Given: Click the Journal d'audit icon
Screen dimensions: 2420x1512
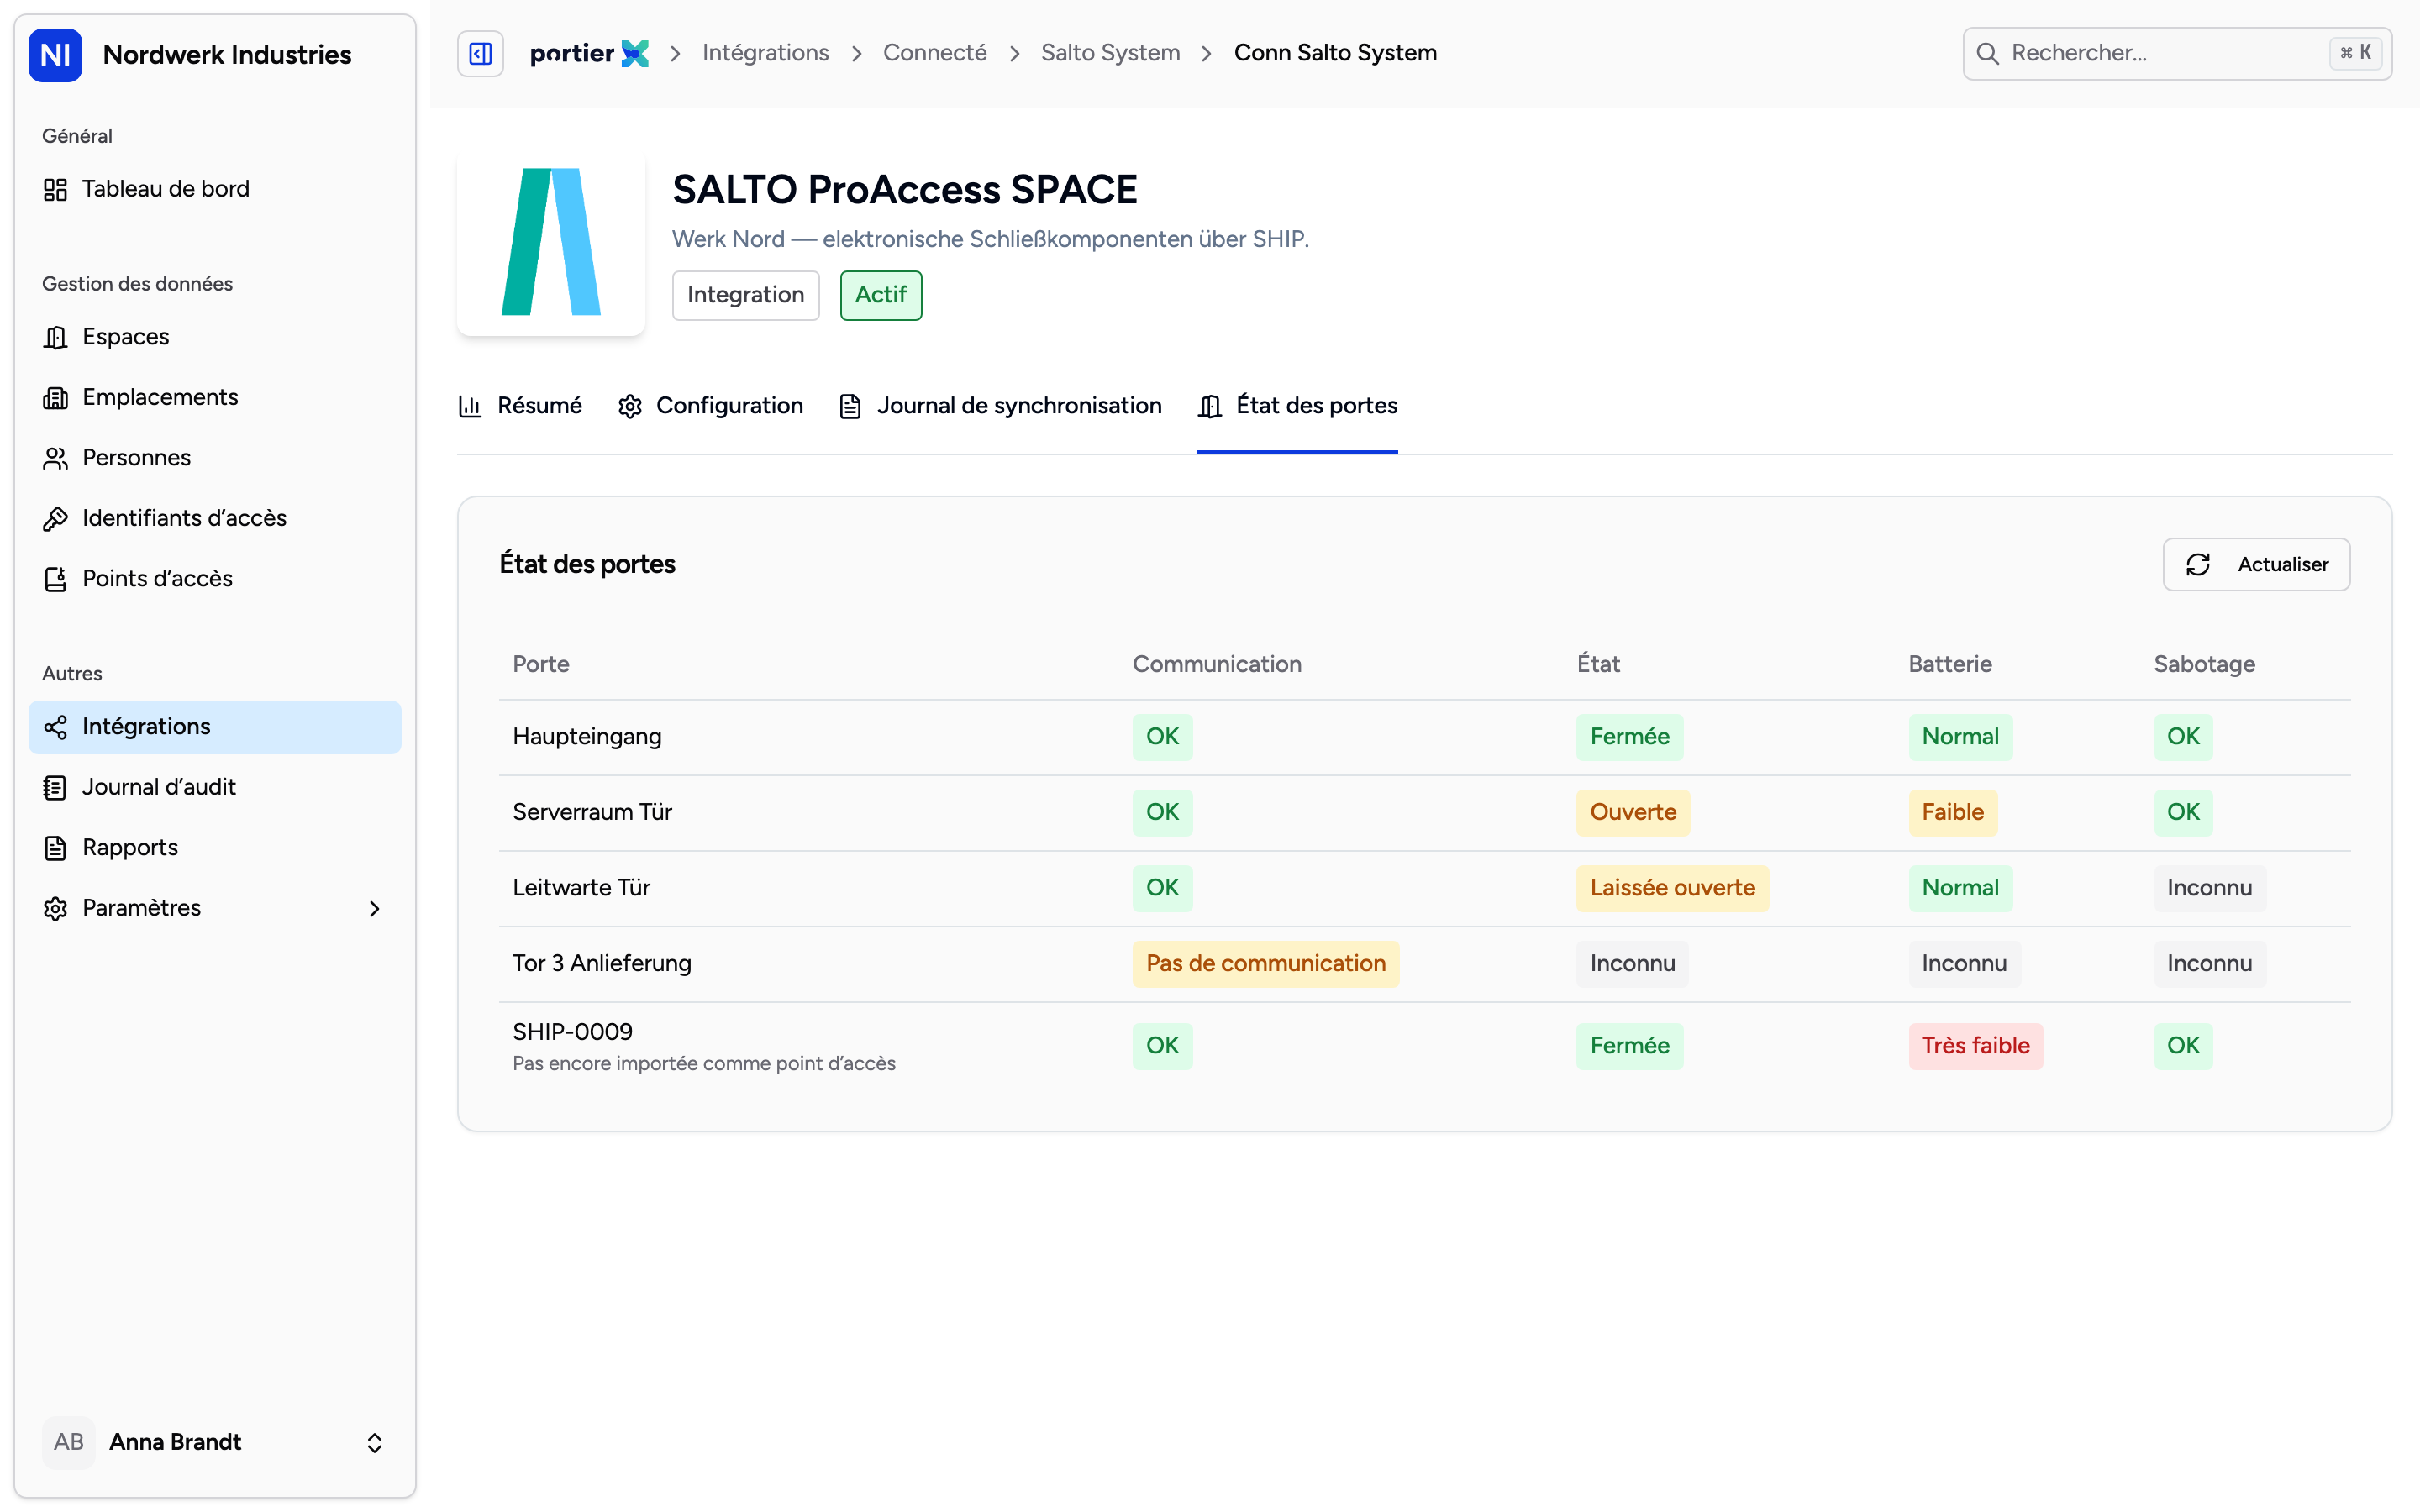Looking at the screenshot, I should tap(55, 788).
